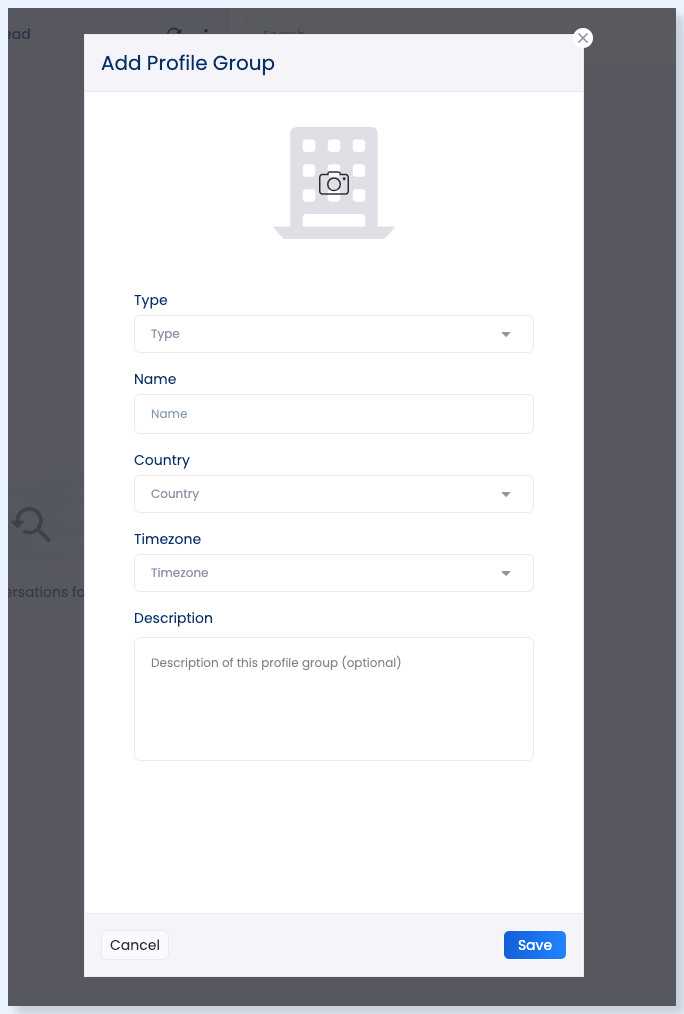Click the building placeholder image
The height and width of the screenshot is (1014, 684).
(334, 183)
